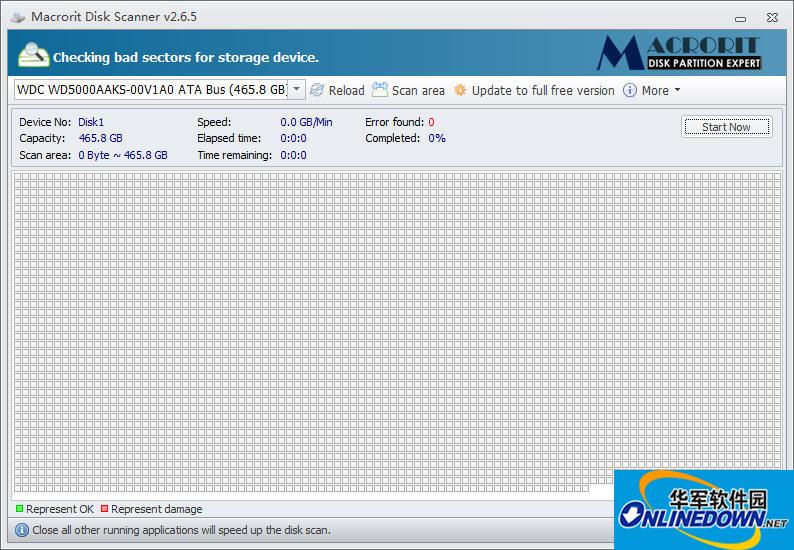
Task: Click the Macrorit app icon in the title bar
Action: pos(18,17)
